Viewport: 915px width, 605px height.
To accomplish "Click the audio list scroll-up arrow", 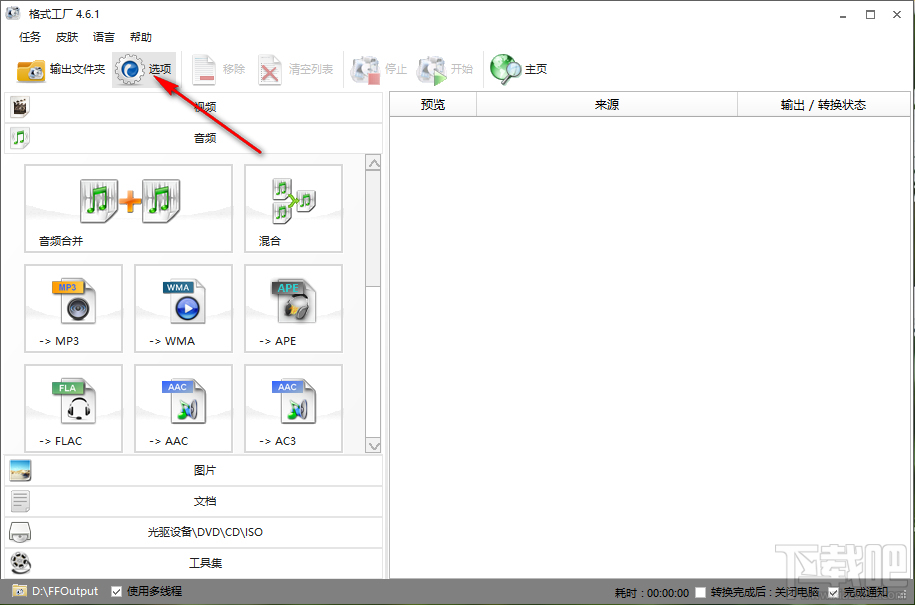I will coord(373,163).
